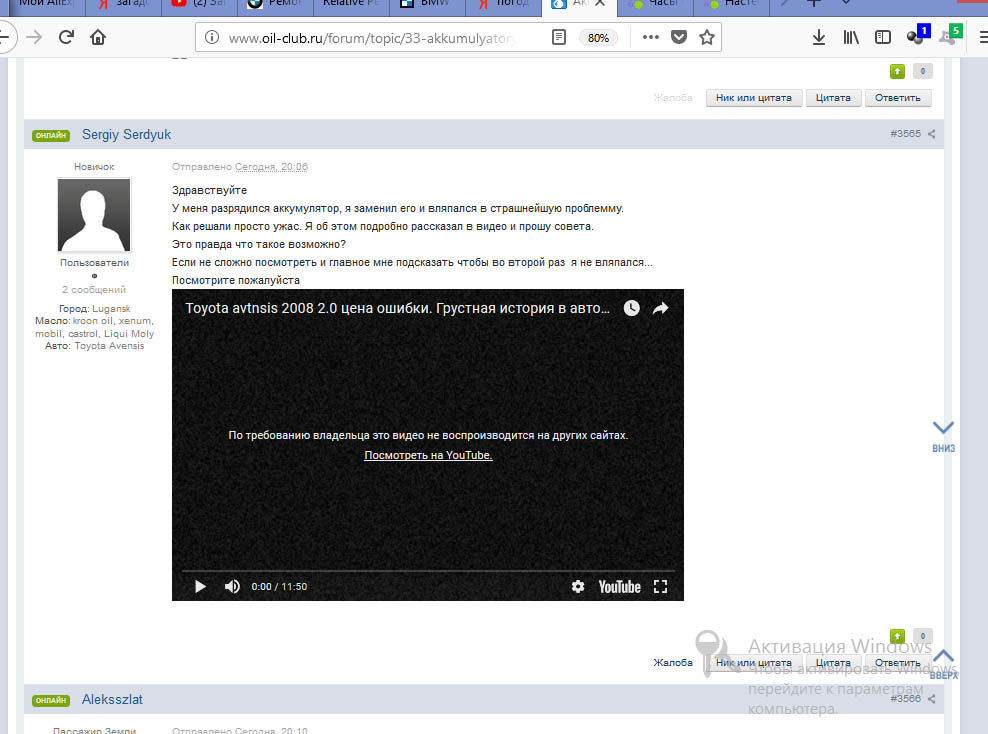988x734 pixels.
Task: Switch to the BMW tab
Action: (x=427, y=4)
